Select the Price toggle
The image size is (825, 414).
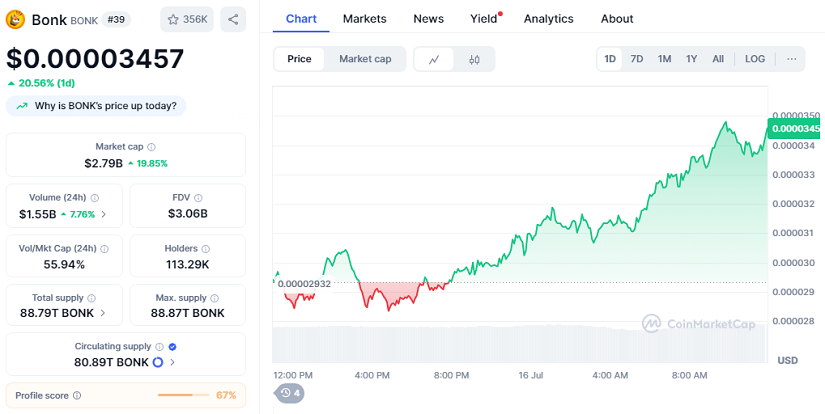coord(299,59)
